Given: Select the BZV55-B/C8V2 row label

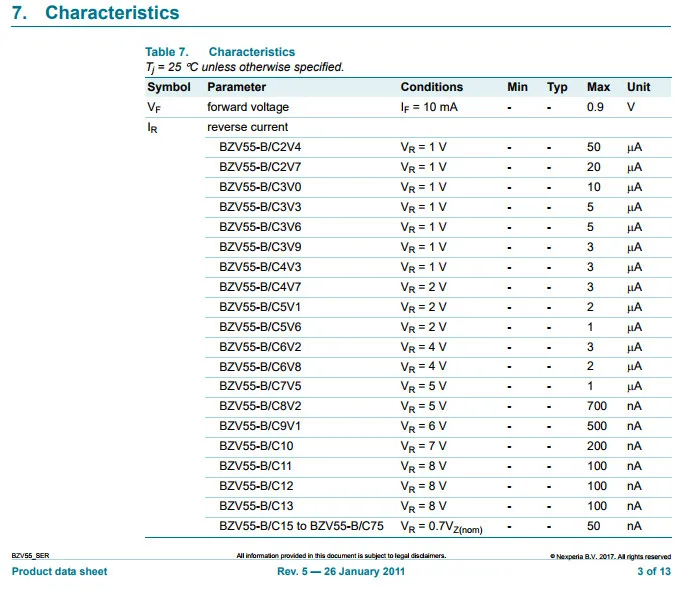Looking at the screenshot, I should tap(260, 406).
